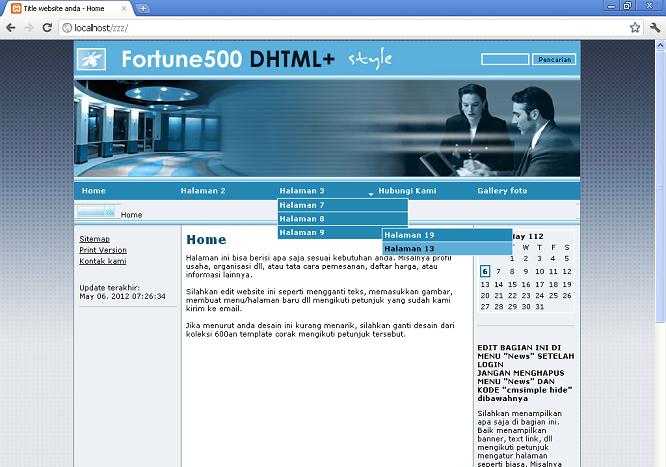The width and height of the screenshot is (666, 467).
Task: Click the browser tab 'Title website anda - Home'
Action: click(68, 8)
